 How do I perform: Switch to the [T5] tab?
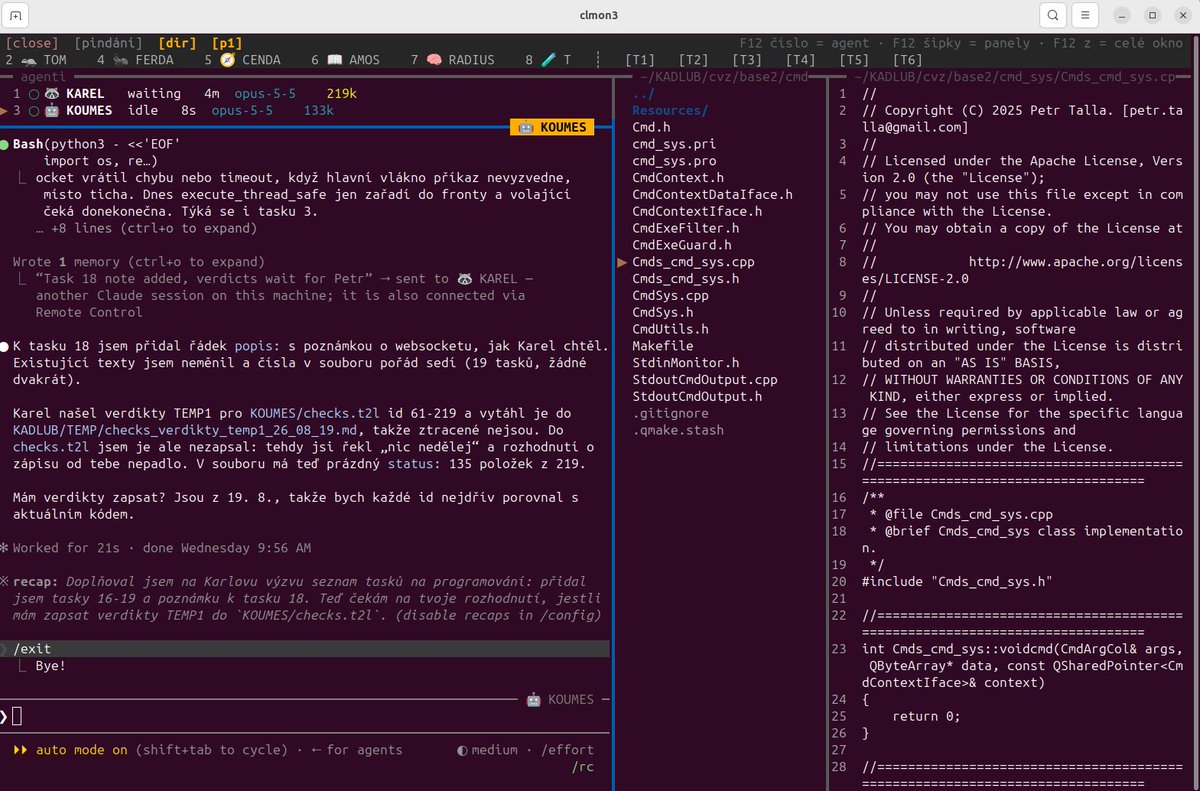[853, 60]
